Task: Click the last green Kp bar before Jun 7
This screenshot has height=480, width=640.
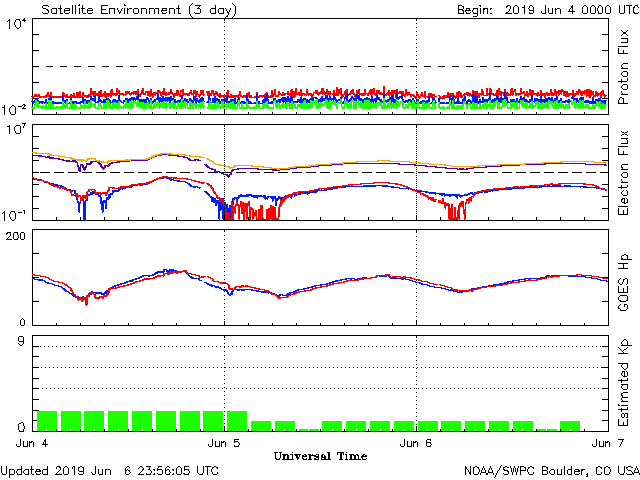Action: coord(570,426)
